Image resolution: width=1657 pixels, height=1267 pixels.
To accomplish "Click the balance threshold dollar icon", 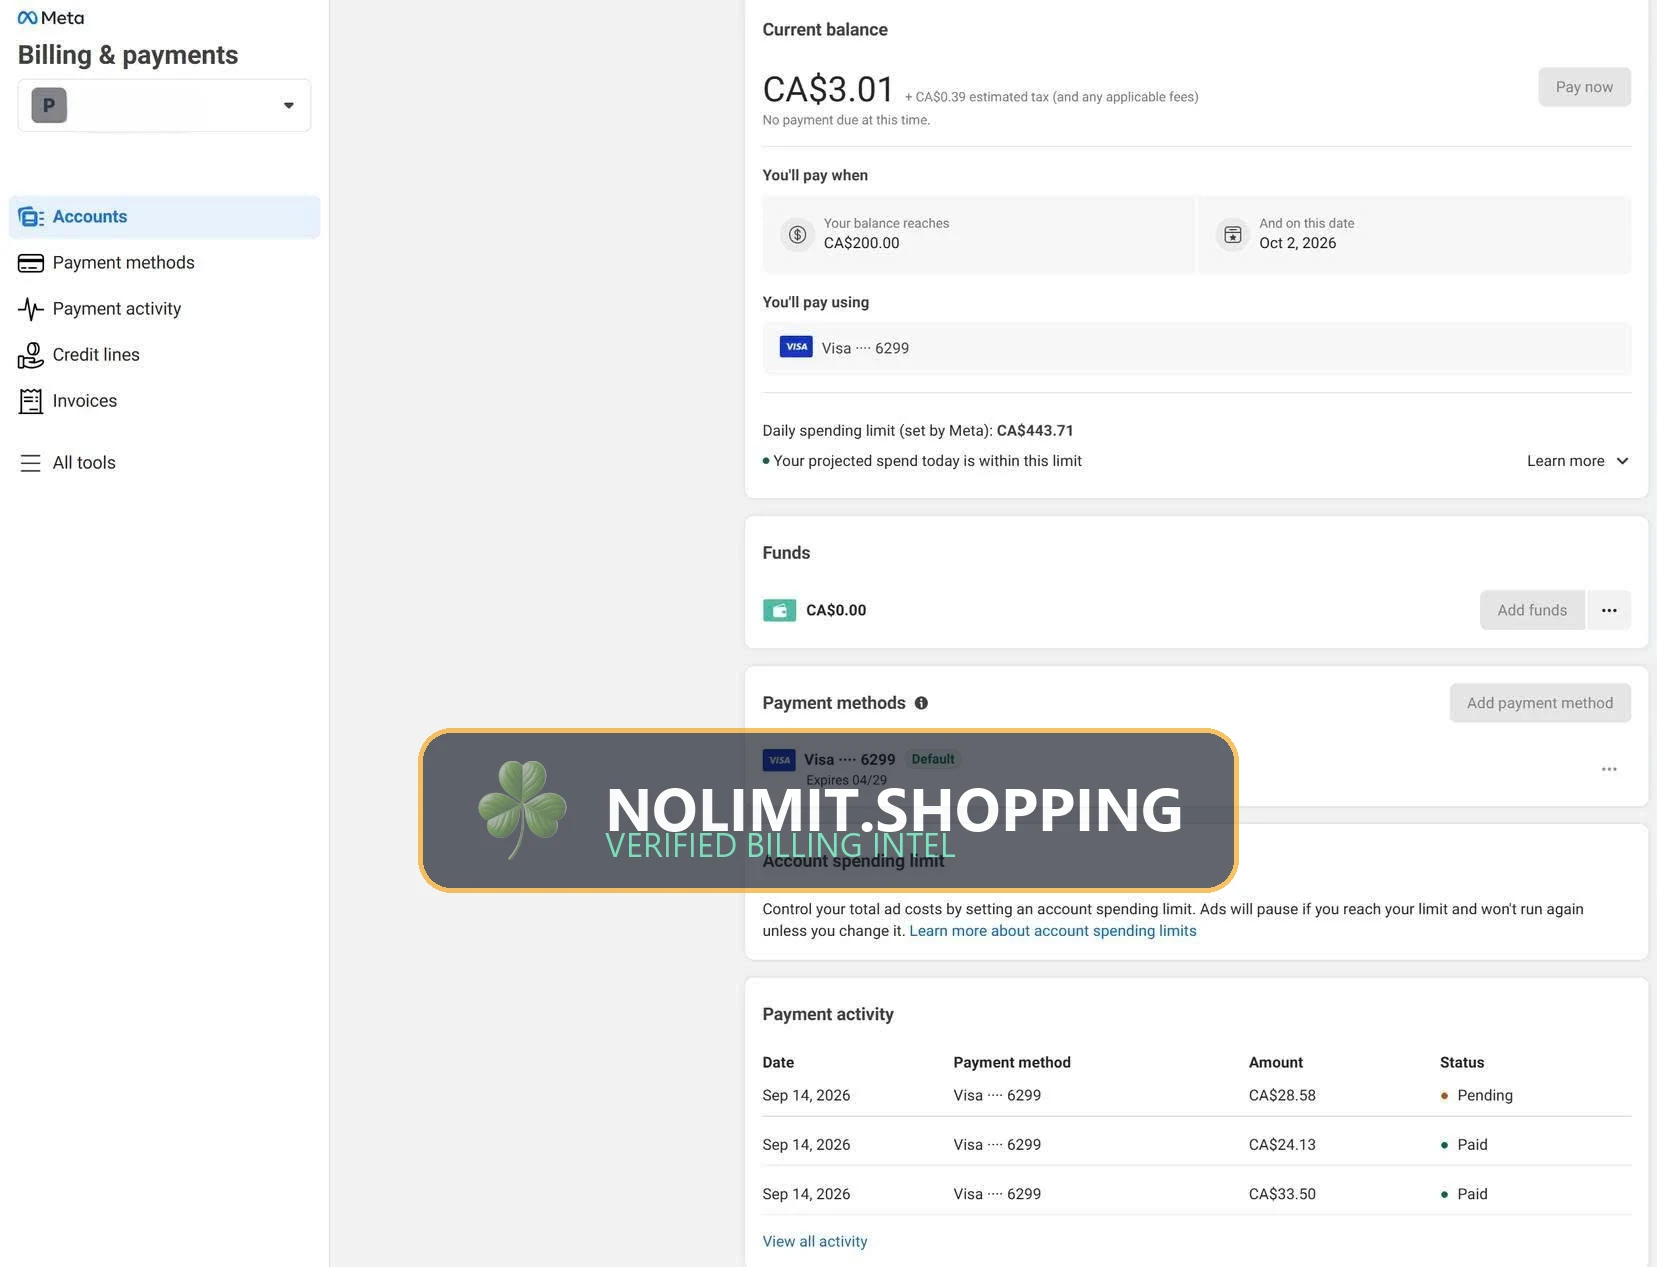I will point(797,234).
